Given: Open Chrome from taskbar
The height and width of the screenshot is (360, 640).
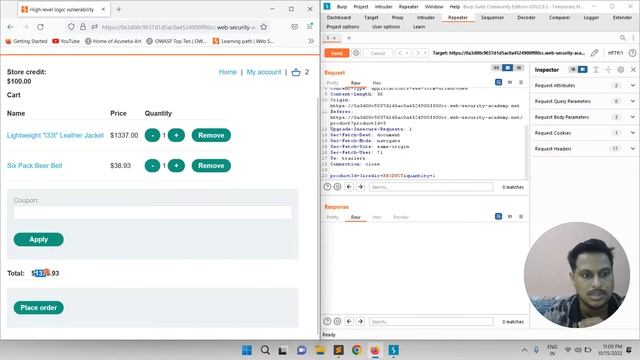Looking at the screenshot, I should 357,350.
